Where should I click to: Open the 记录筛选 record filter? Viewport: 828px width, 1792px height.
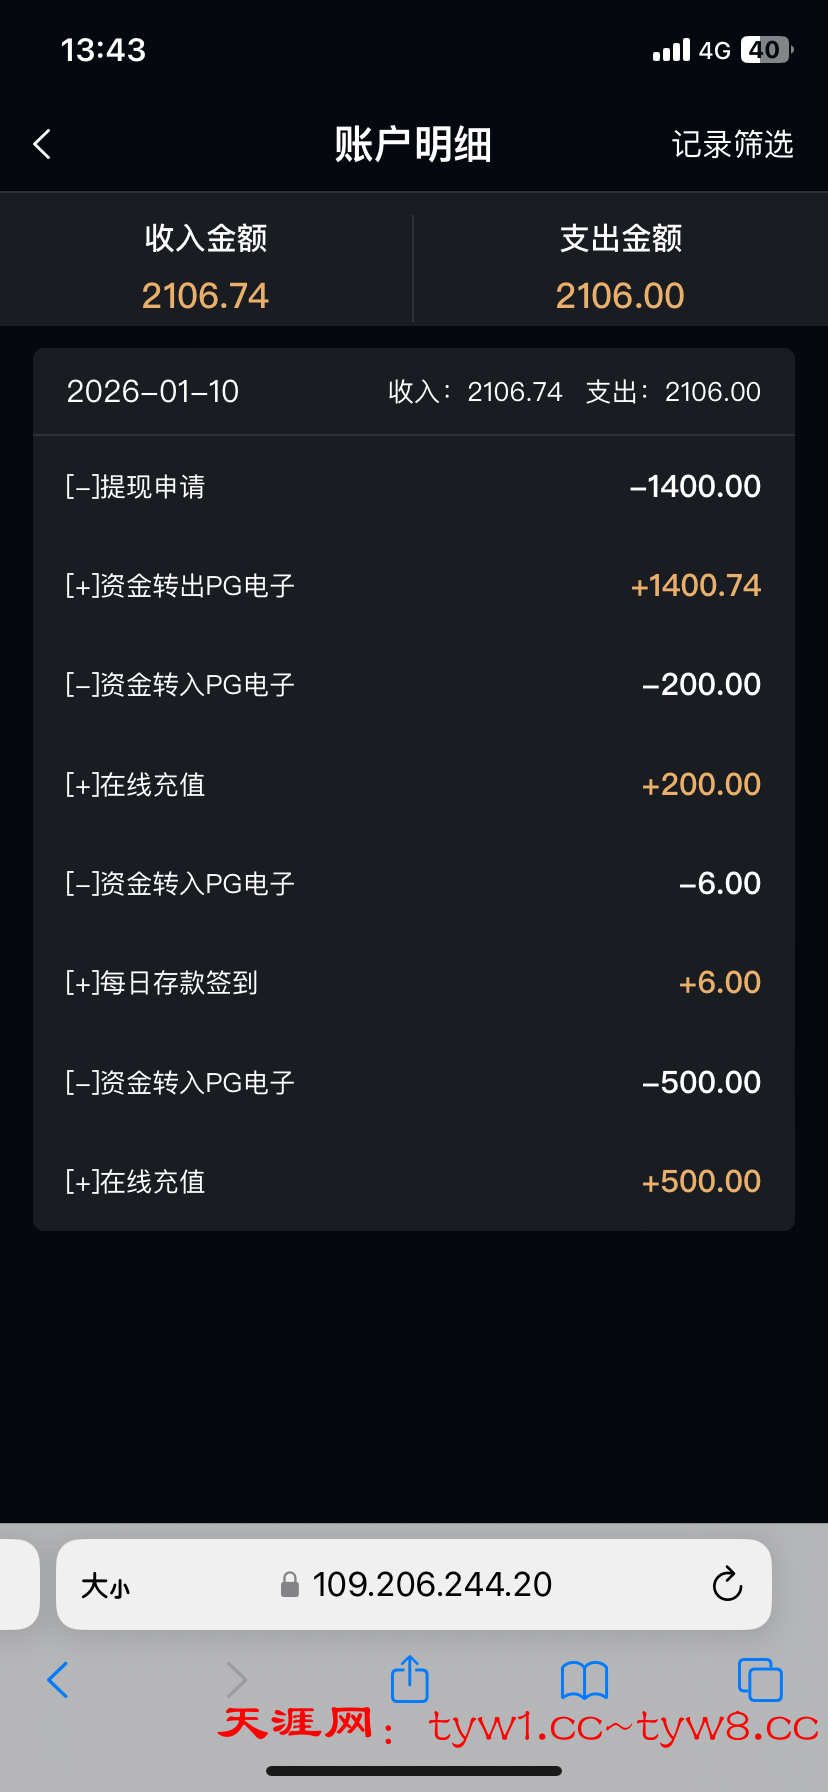(x=732, y=144)
